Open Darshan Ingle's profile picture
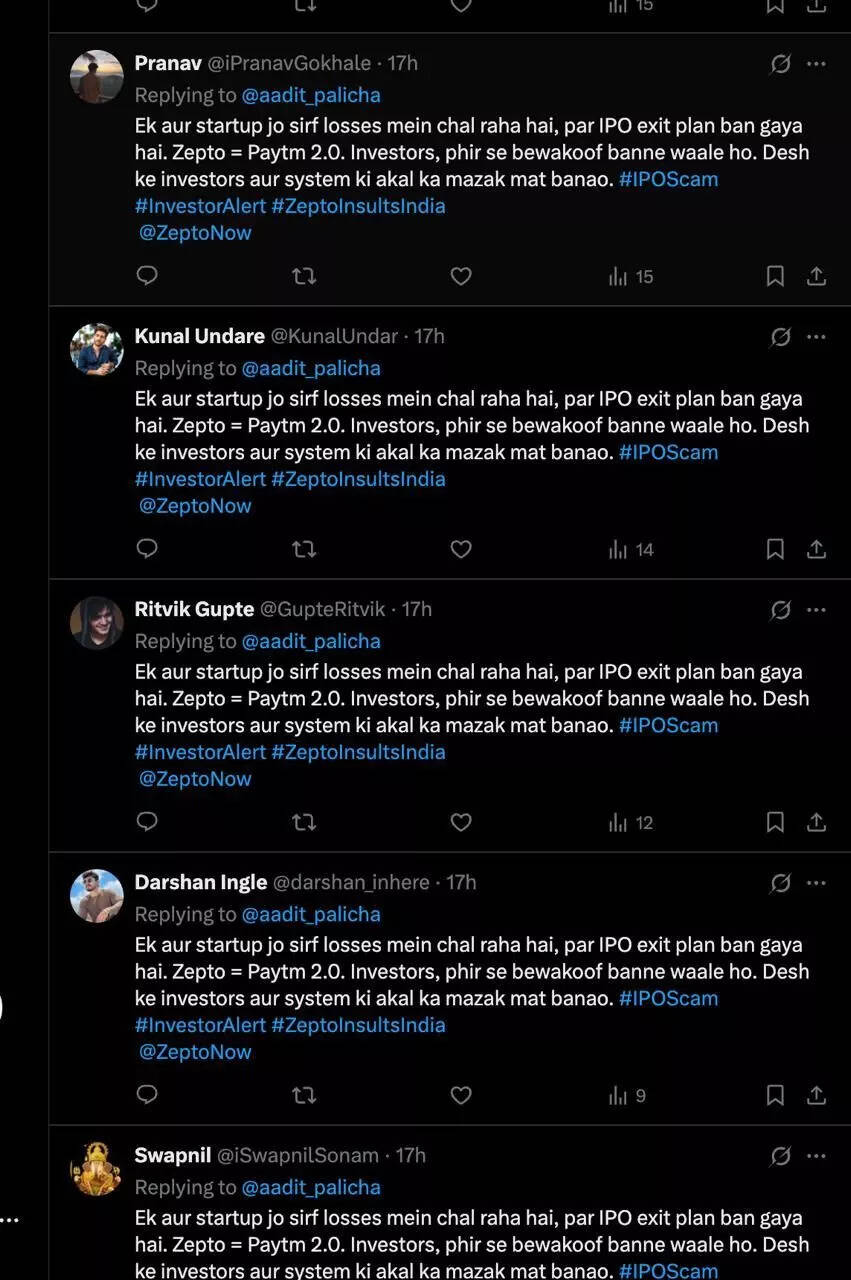Viewport: 851px width, 1280px height. pyautogui.click(x=97, y=896)
